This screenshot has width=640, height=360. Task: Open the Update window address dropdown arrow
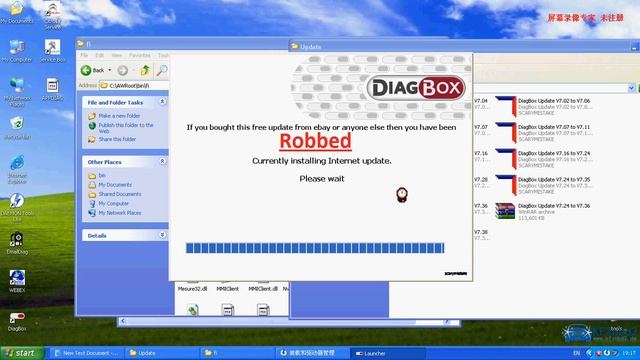[x=631, y=88]
